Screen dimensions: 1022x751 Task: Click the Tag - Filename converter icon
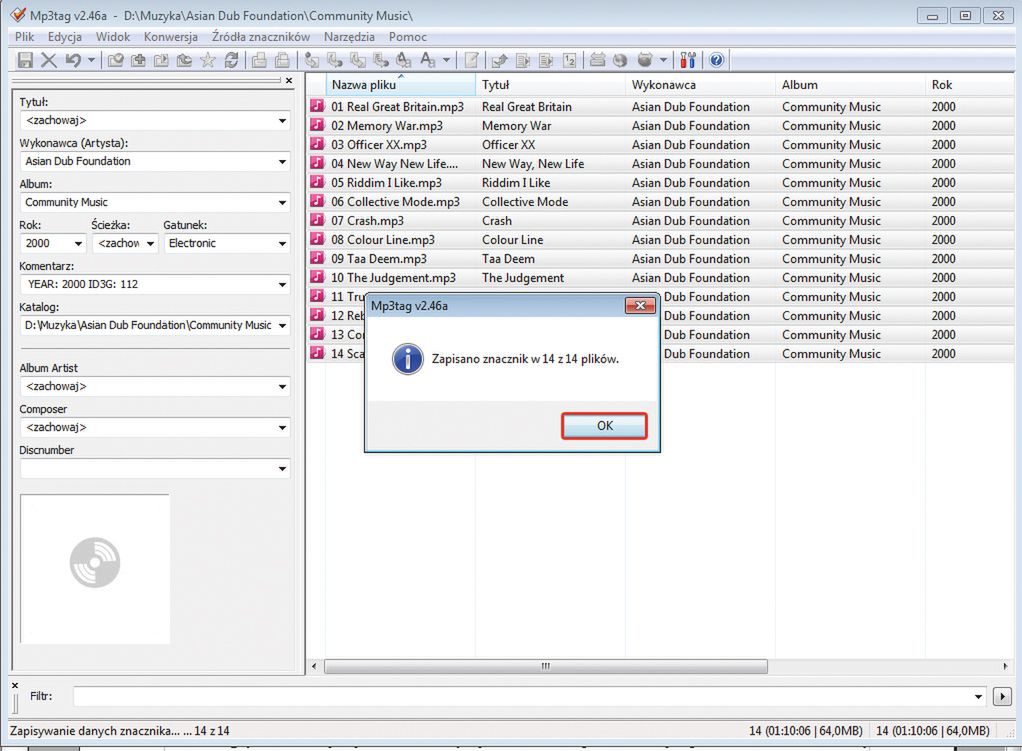click(312, 61)
